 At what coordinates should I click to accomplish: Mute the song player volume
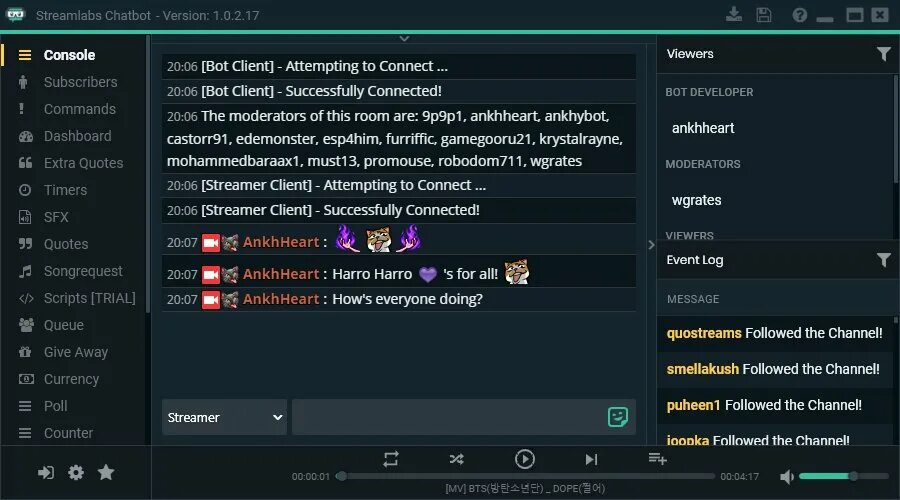click(787, 476)
